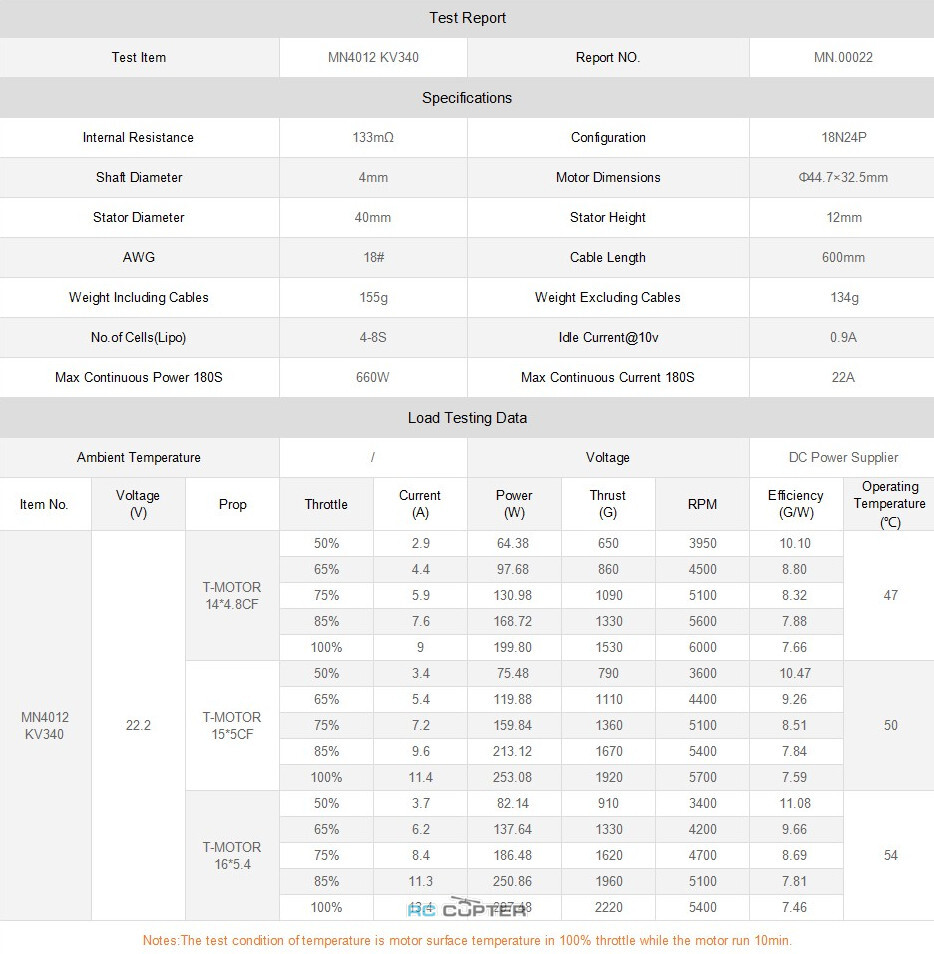This screenshot has width=934, height=954.
Task: Click the '12mm' stator height value
Action: (843, 217)
